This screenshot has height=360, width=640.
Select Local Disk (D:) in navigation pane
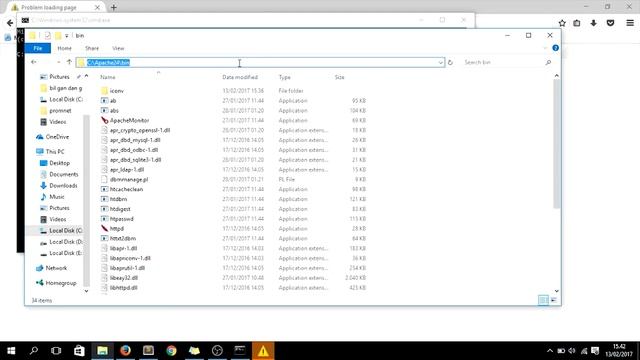coord(61,242)
